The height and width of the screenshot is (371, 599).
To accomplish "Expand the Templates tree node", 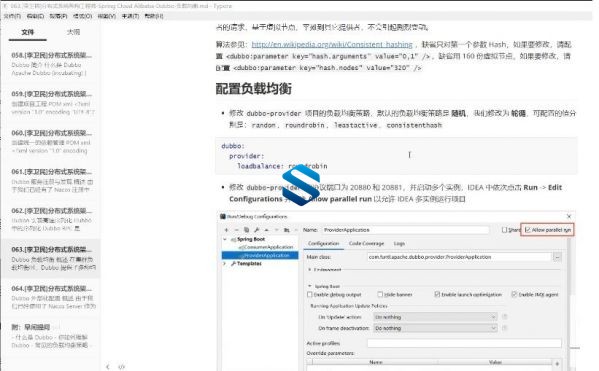I will tap(225, 264).
